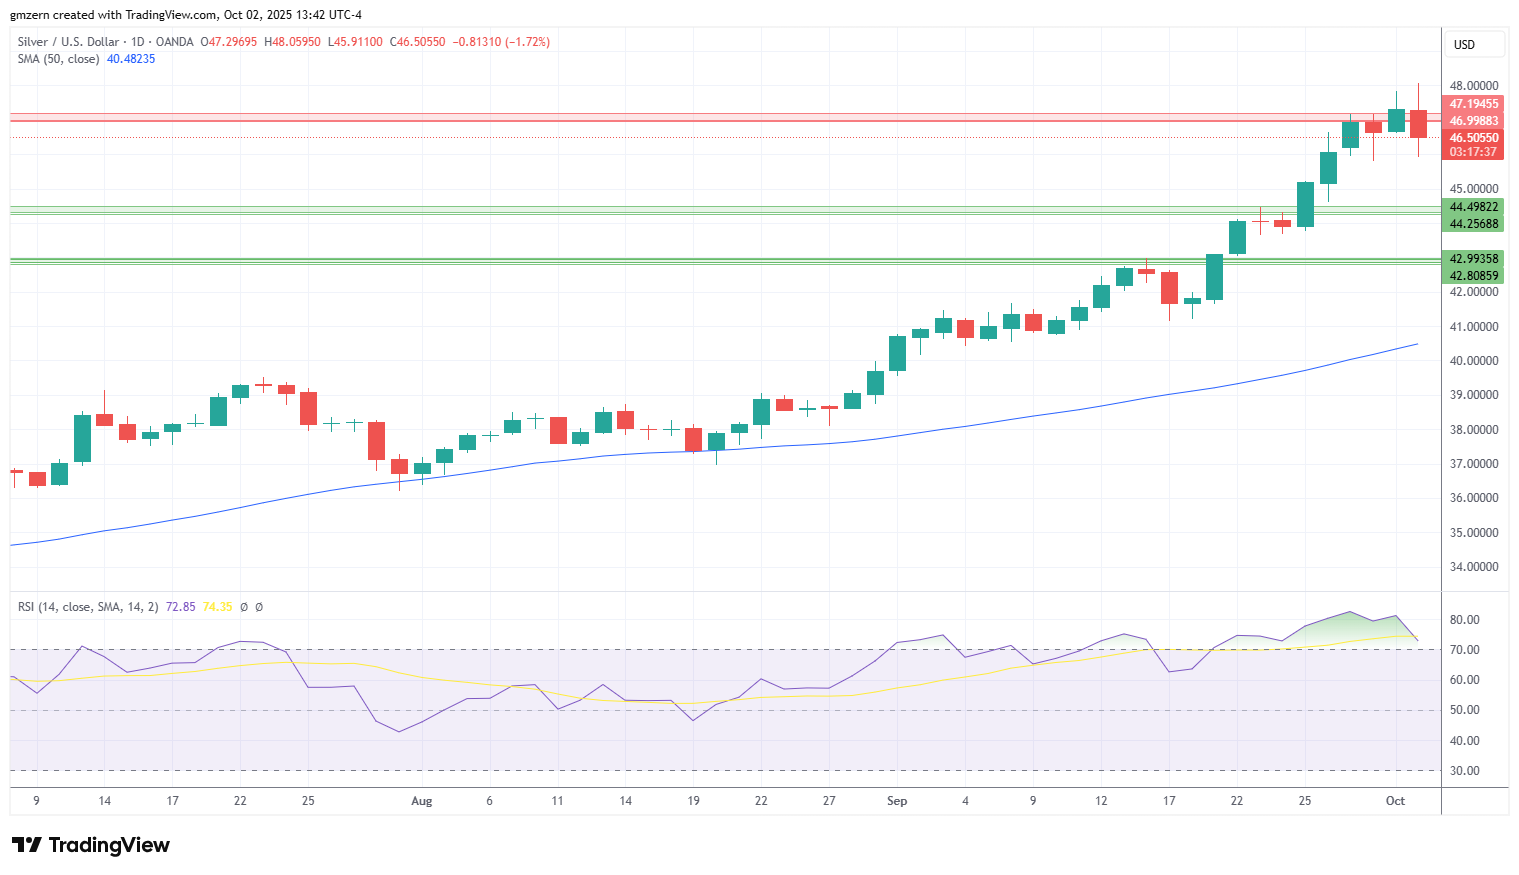Click the yellow RSI average value 74.35
1519x875 pixels.
[217, 607]
